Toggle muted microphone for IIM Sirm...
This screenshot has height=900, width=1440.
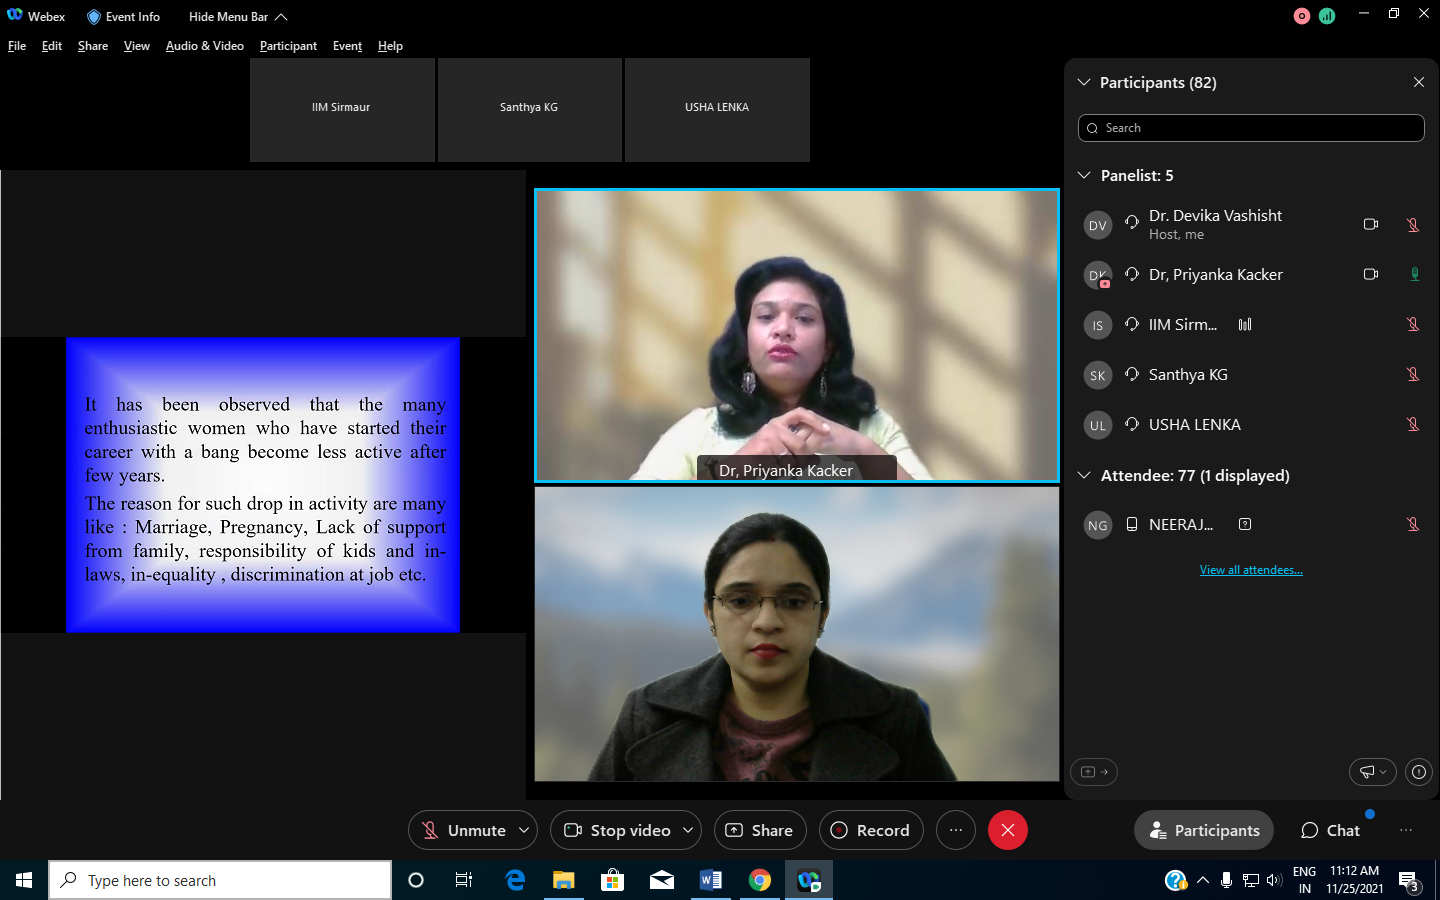pos(1413,324)
